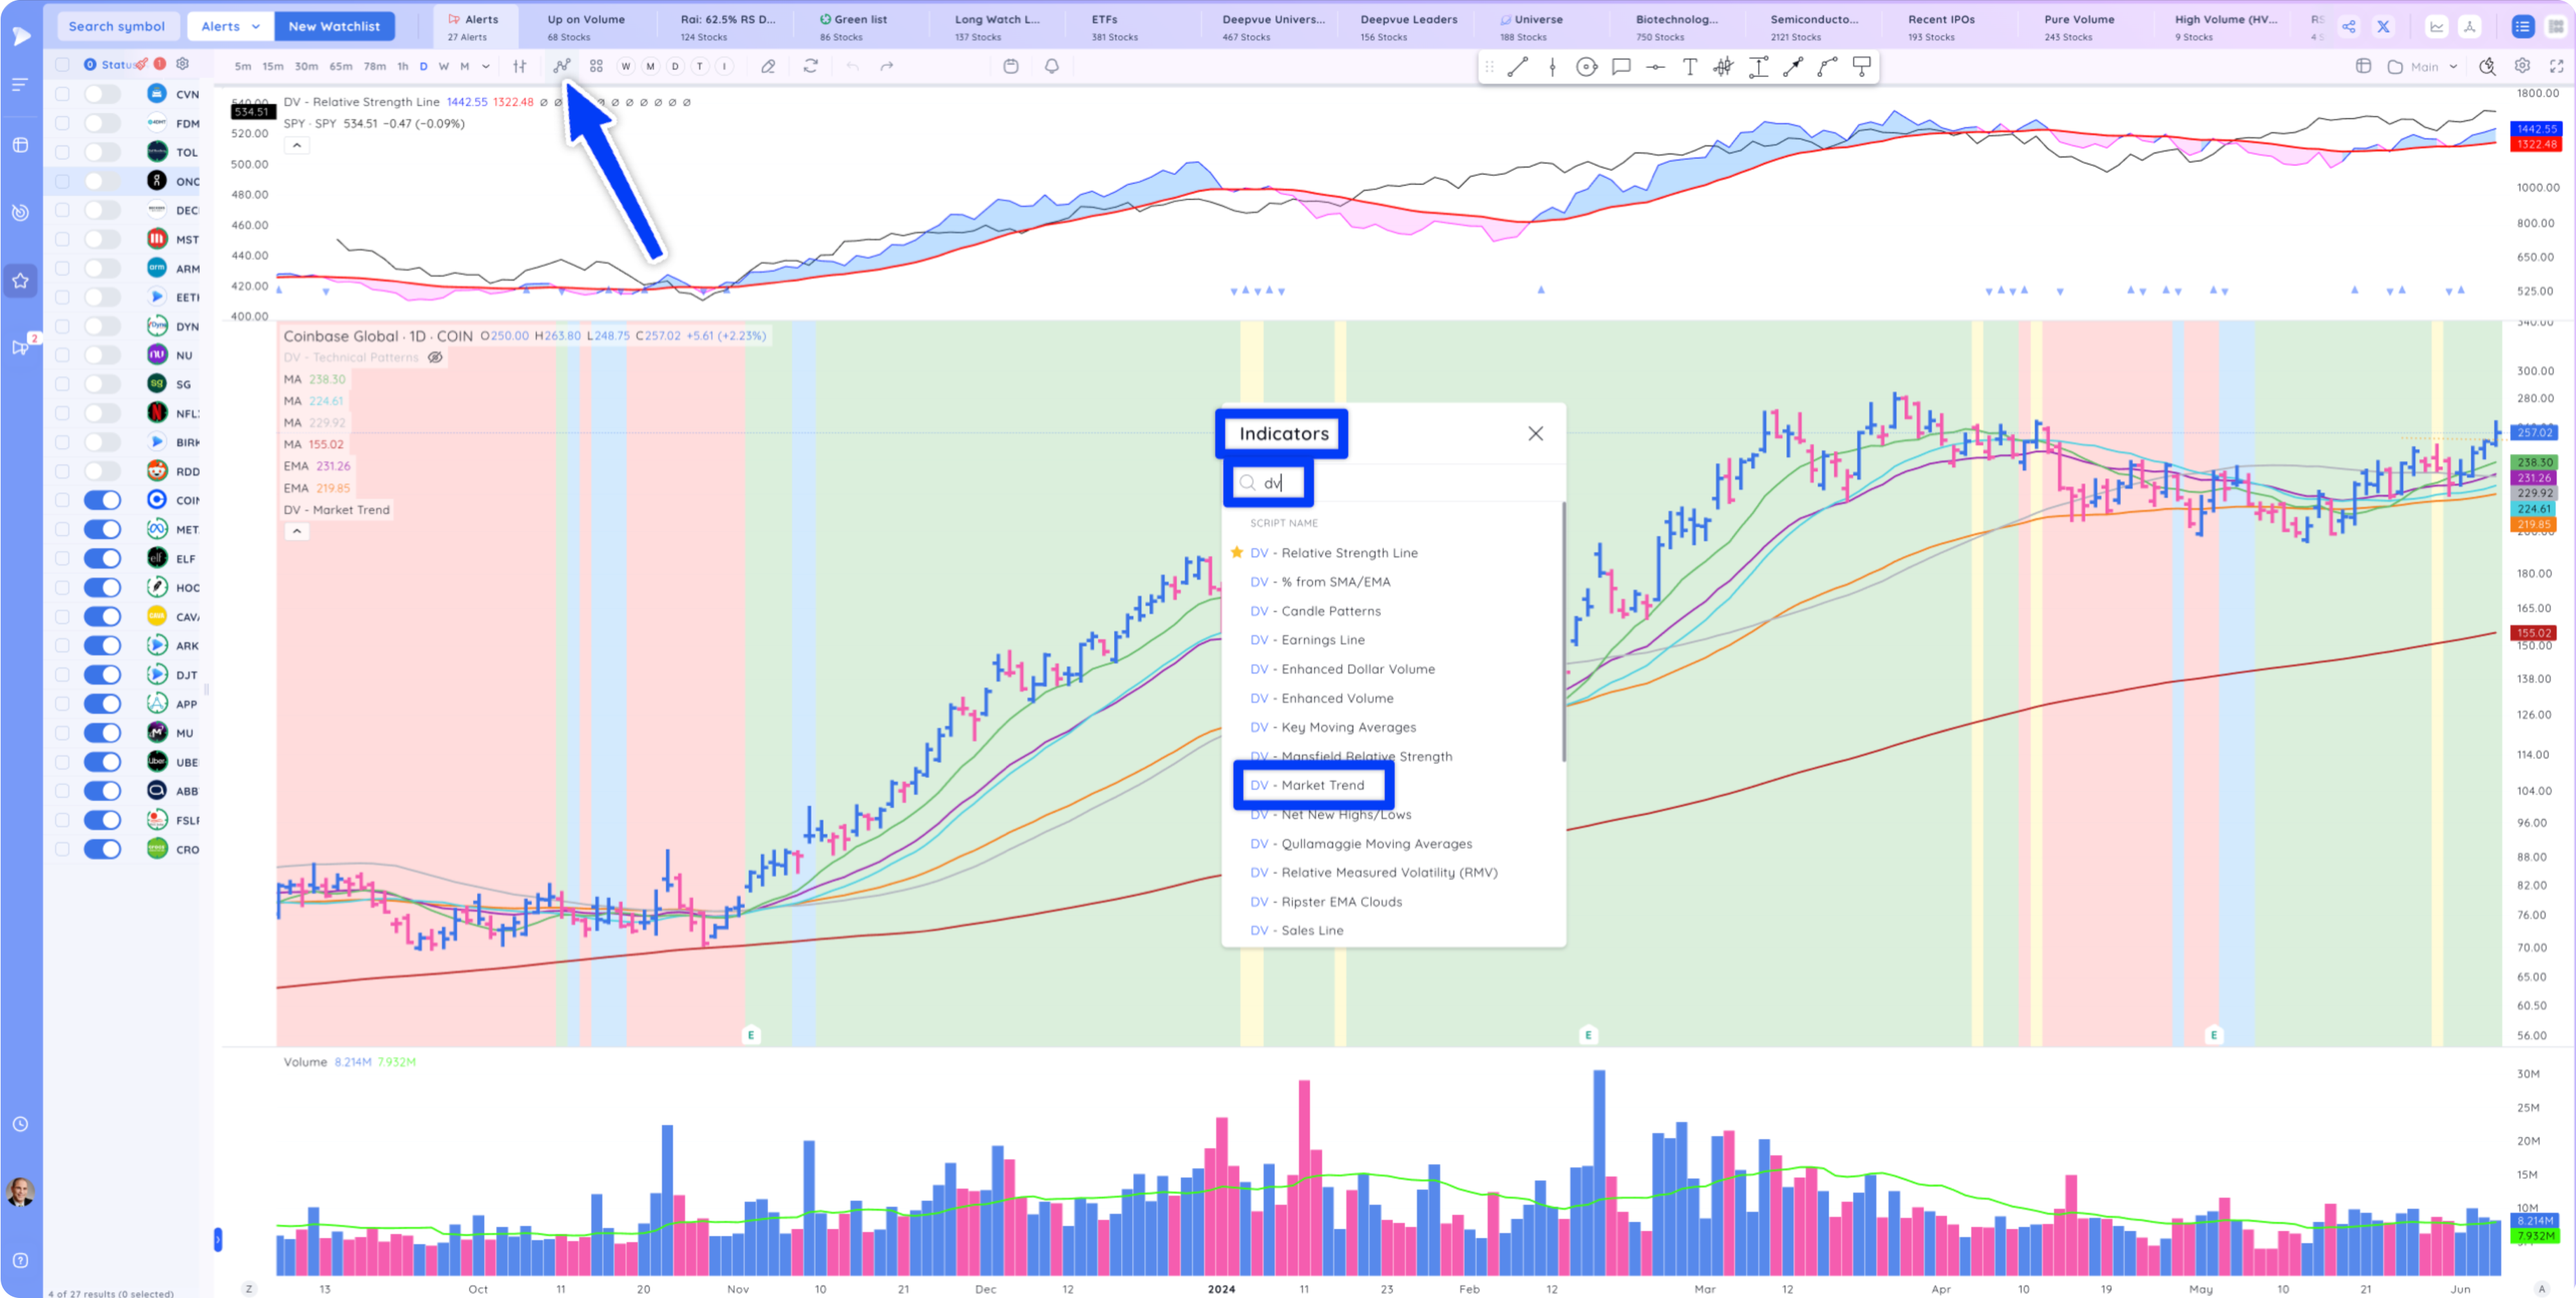Open the Up on Volume watchlist tab
Viewport: 2576px width, 1298px height.
coord(586,27)
